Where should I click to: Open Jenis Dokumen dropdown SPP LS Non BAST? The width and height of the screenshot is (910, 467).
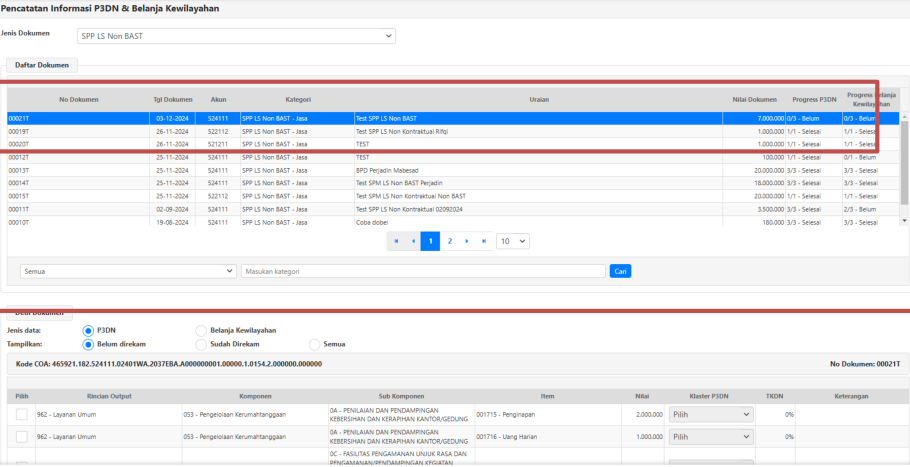click(x=236, y=36)
